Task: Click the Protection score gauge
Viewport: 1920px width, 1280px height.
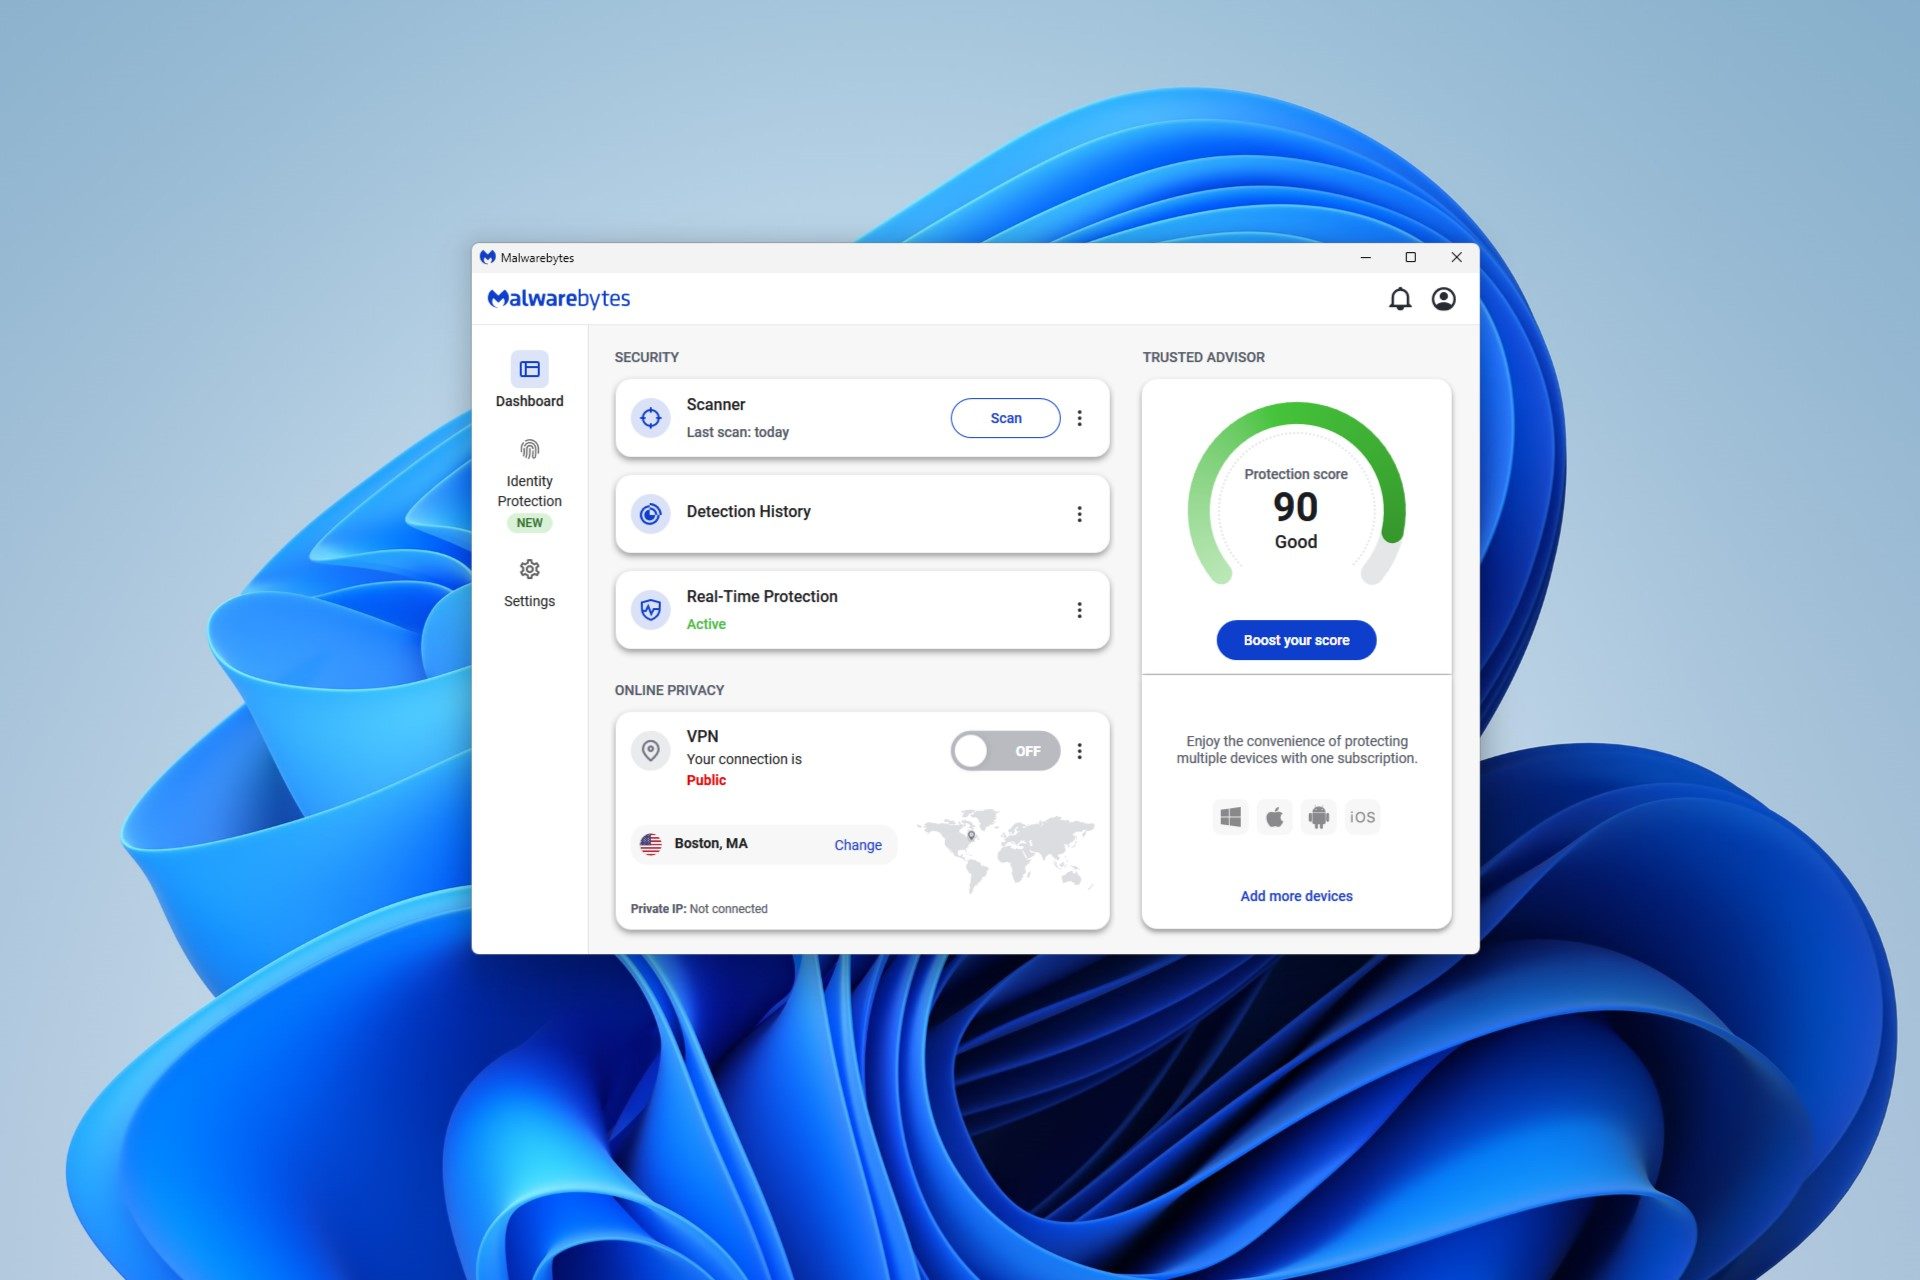Action: pyautogui.click(x=1296, y=494)
